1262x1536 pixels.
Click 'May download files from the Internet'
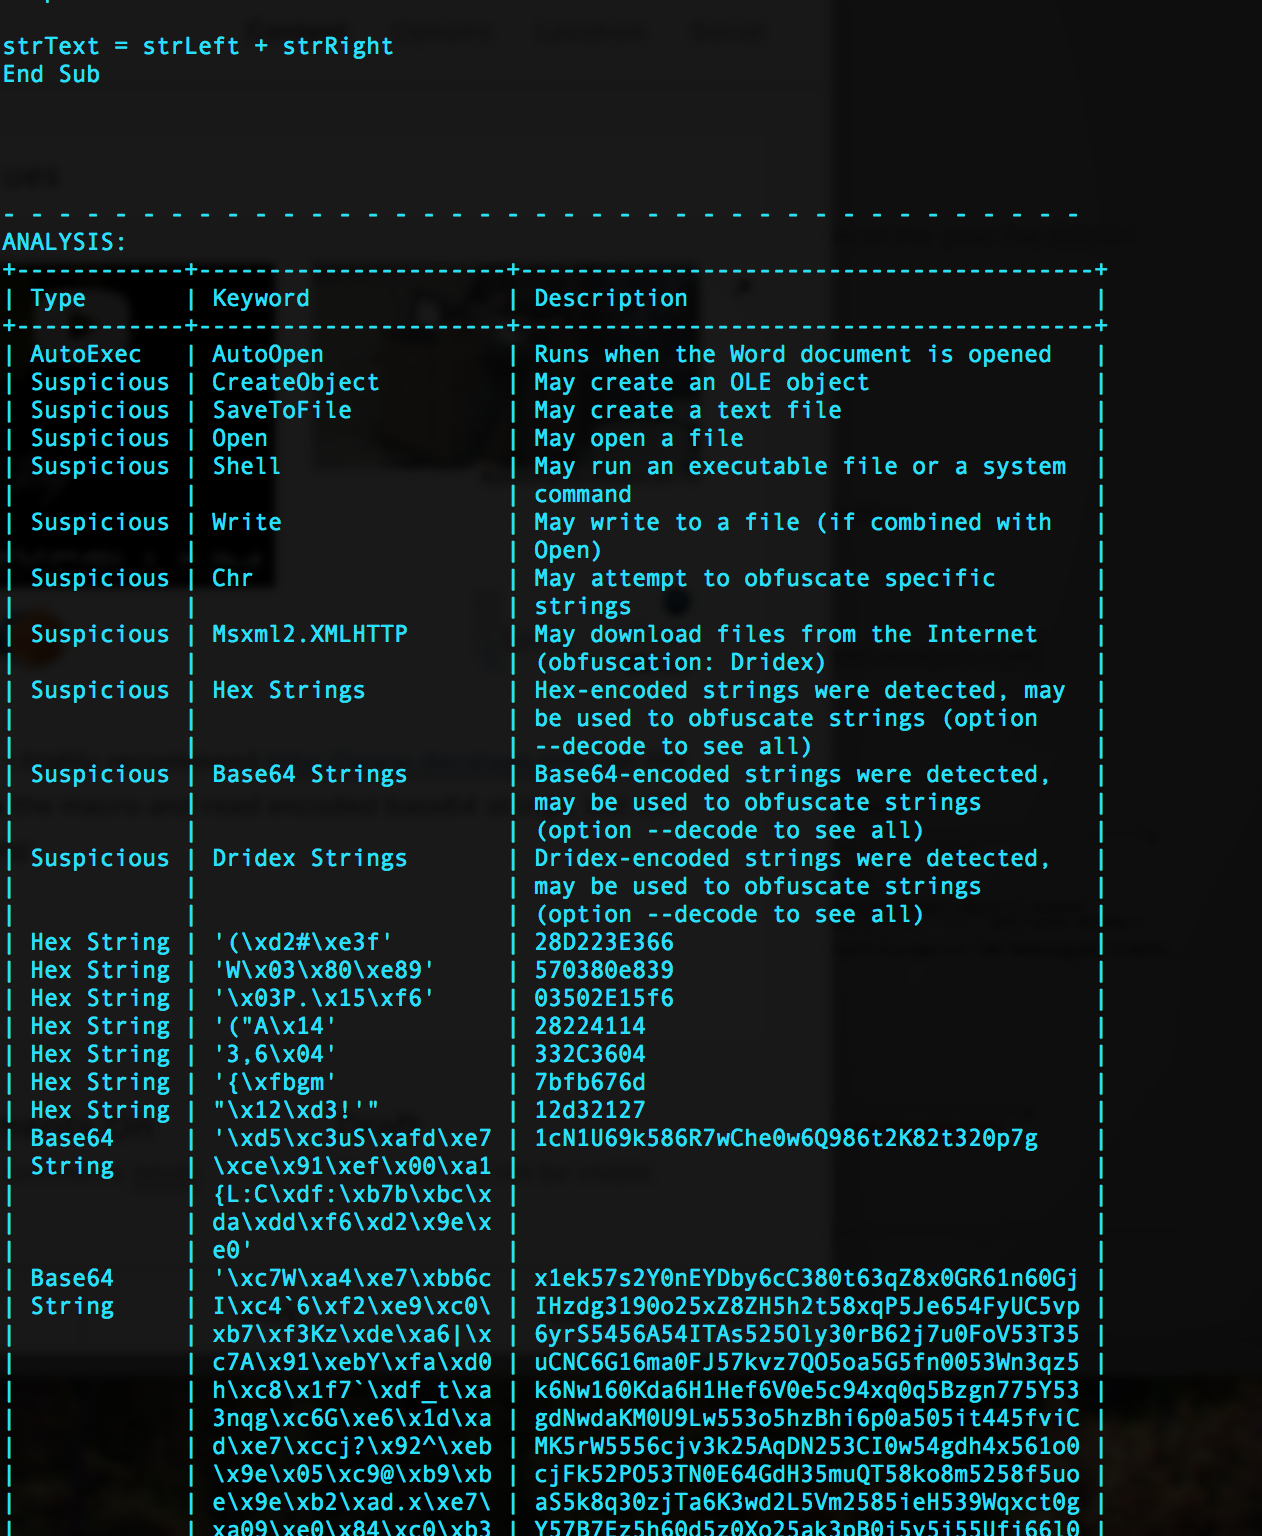coord(786,634)
